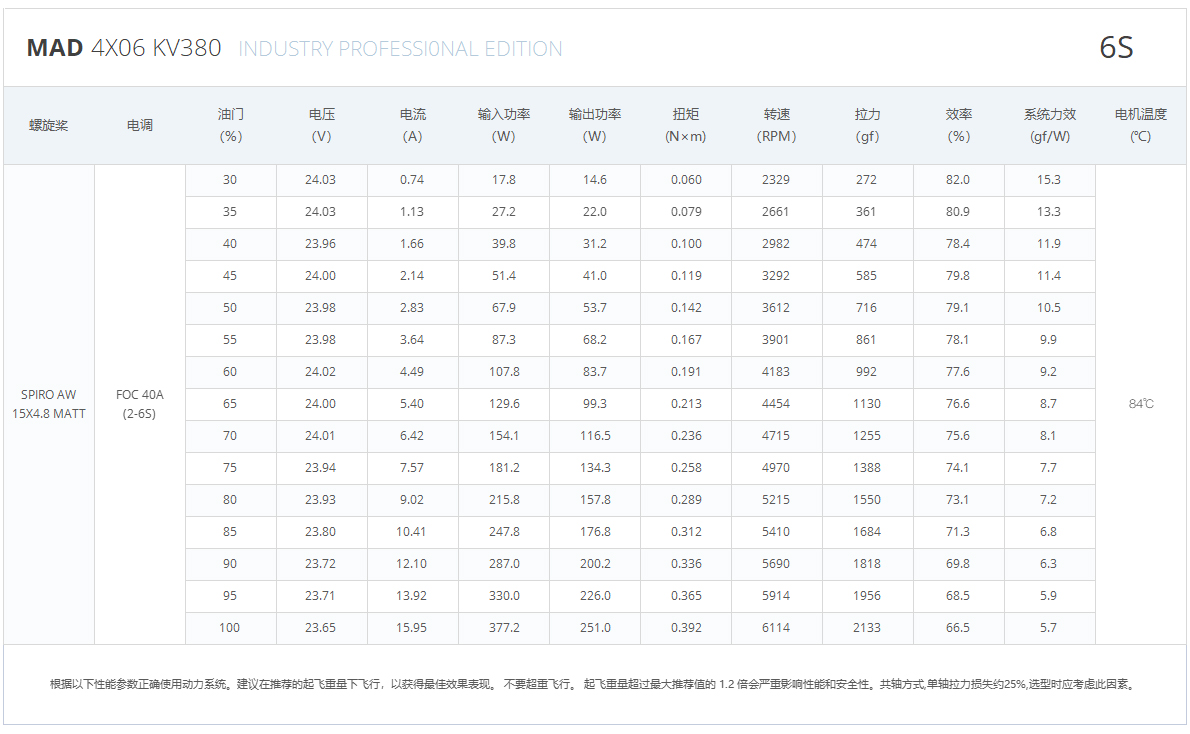Select the 输入功率 (W) column header
The height and width of the screenshot is (734, 1190).
coord(504,125)
